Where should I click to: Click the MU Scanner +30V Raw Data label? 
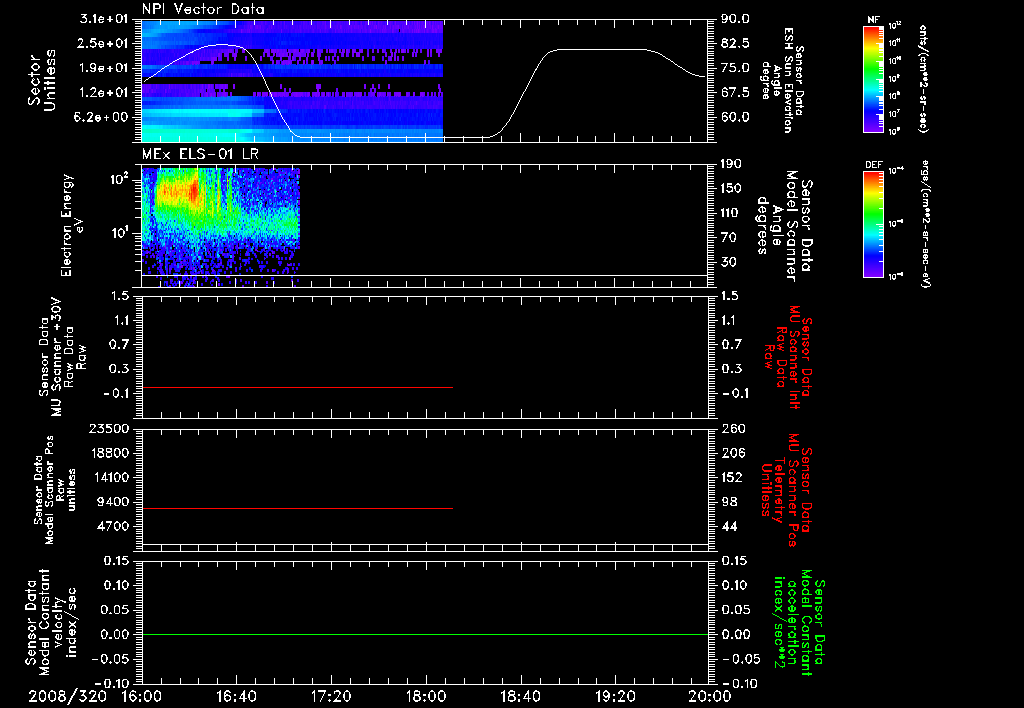tap(62, 357)
